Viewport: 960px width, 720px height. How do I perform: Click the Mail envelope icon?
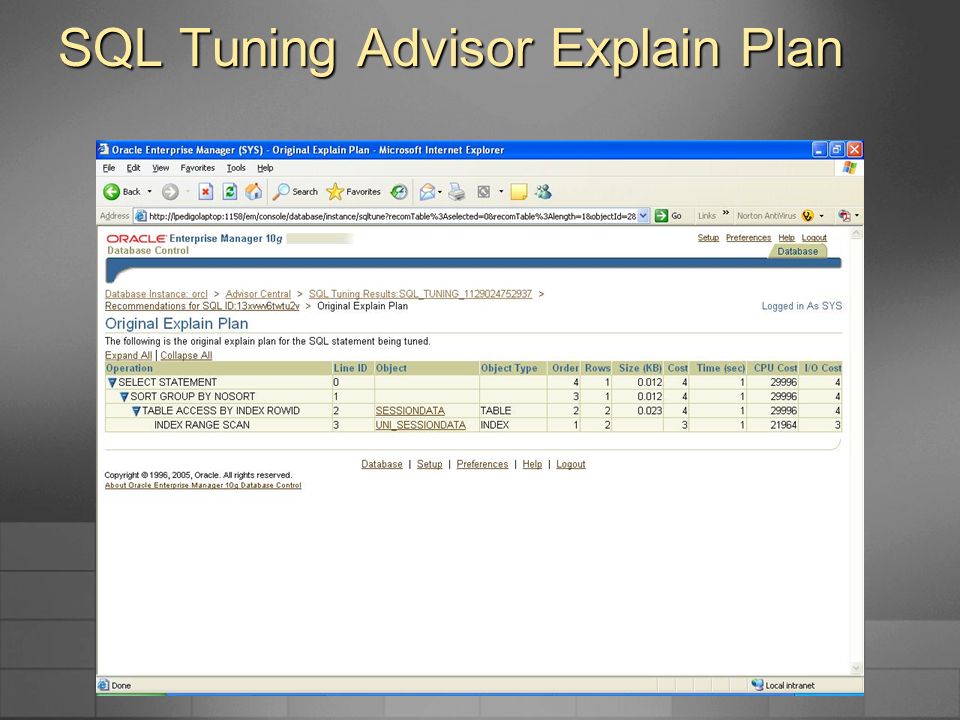427,192
